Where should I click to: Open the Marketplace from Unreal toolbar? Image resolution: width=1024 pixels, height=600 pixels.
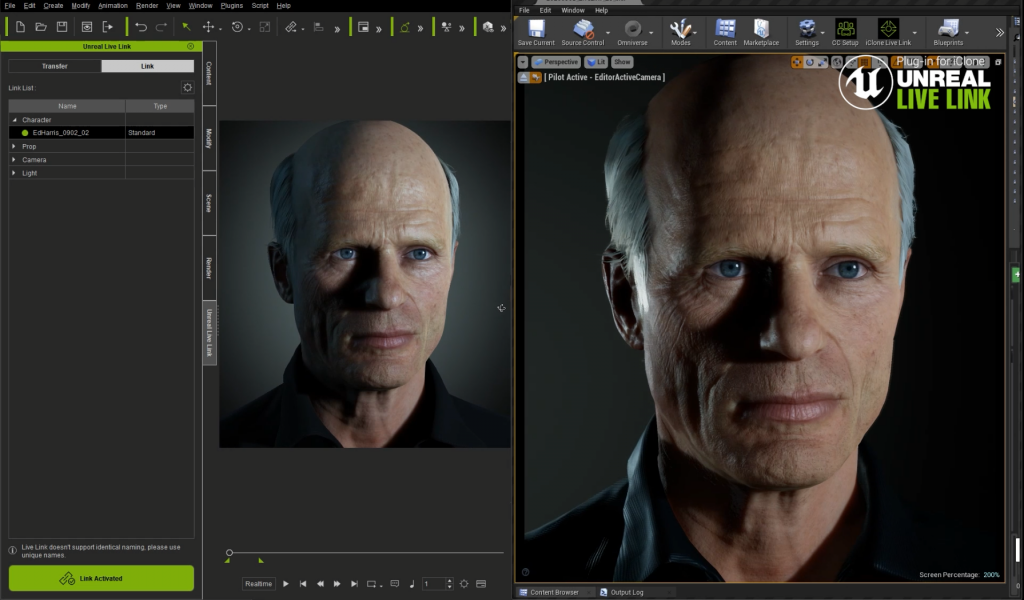pyautogui.click(x=761, y=29)
